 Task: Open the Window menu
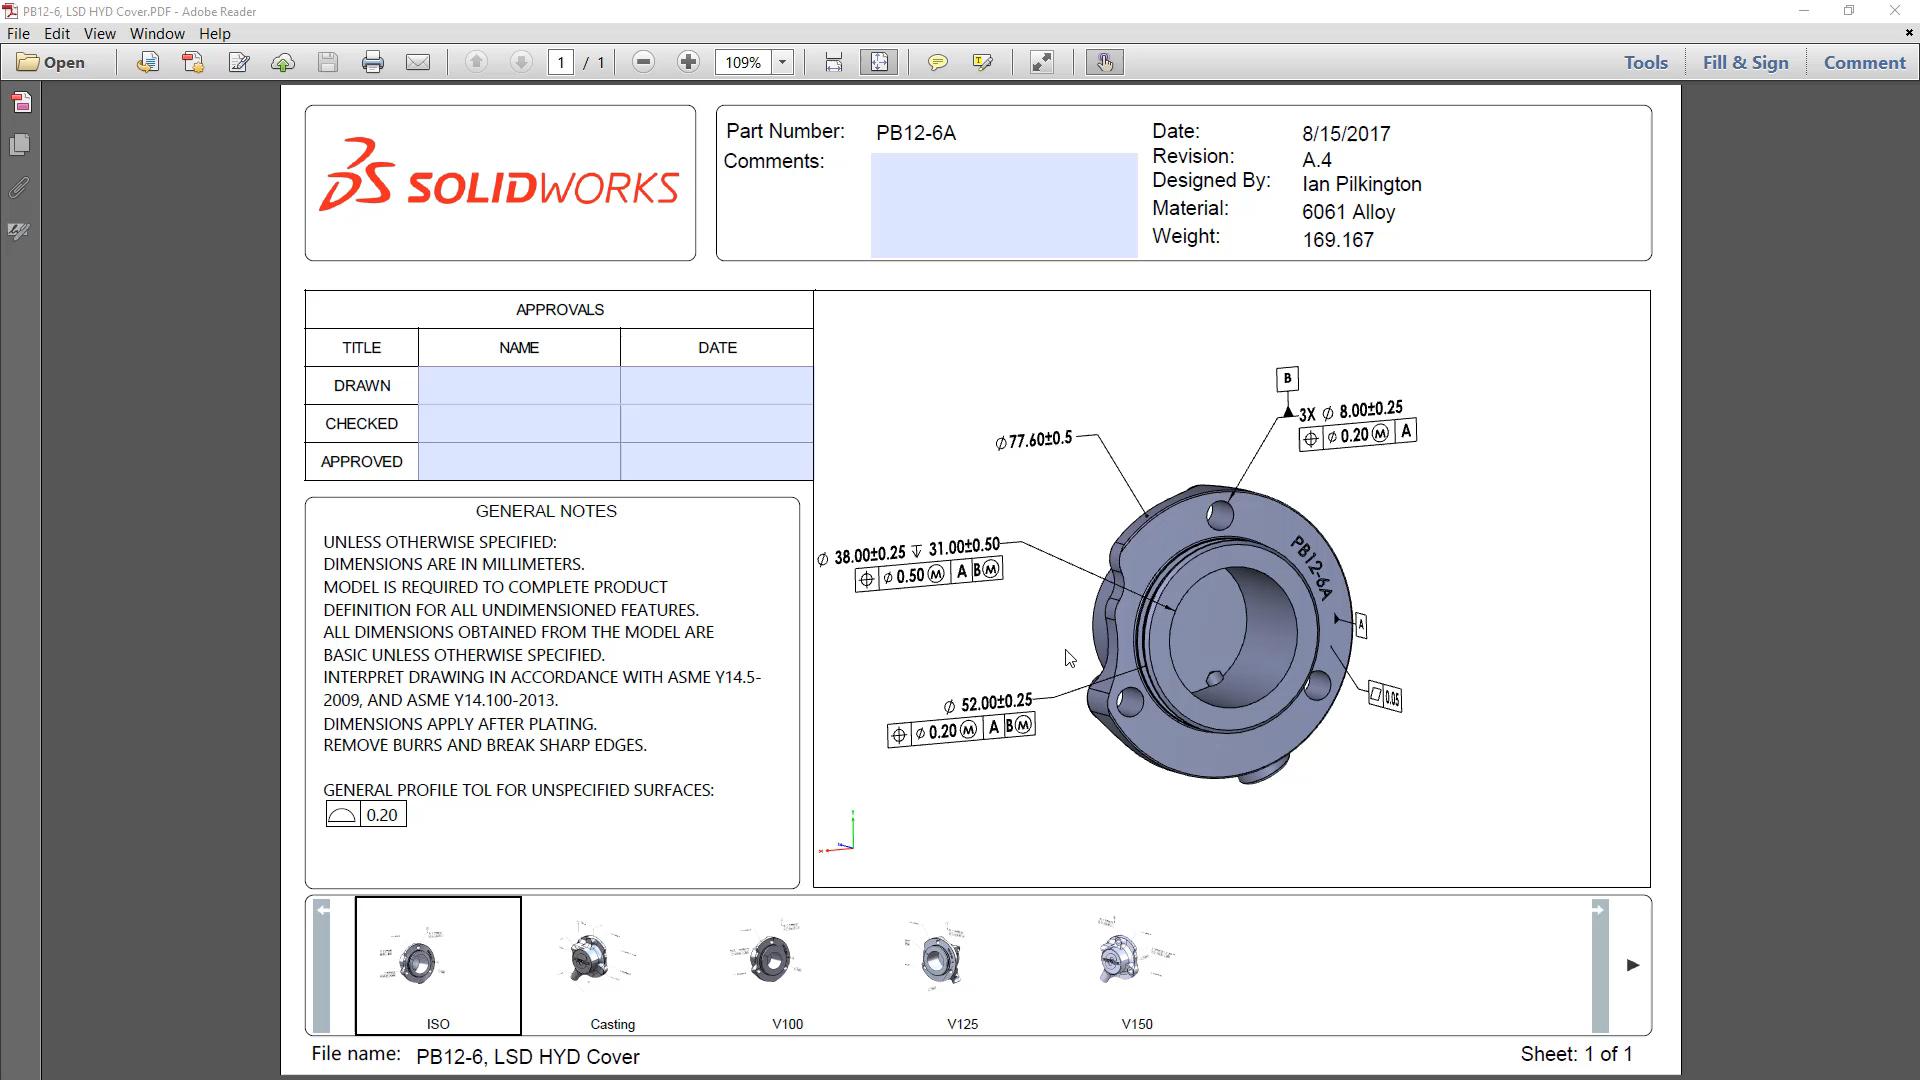tap(157, 33)
